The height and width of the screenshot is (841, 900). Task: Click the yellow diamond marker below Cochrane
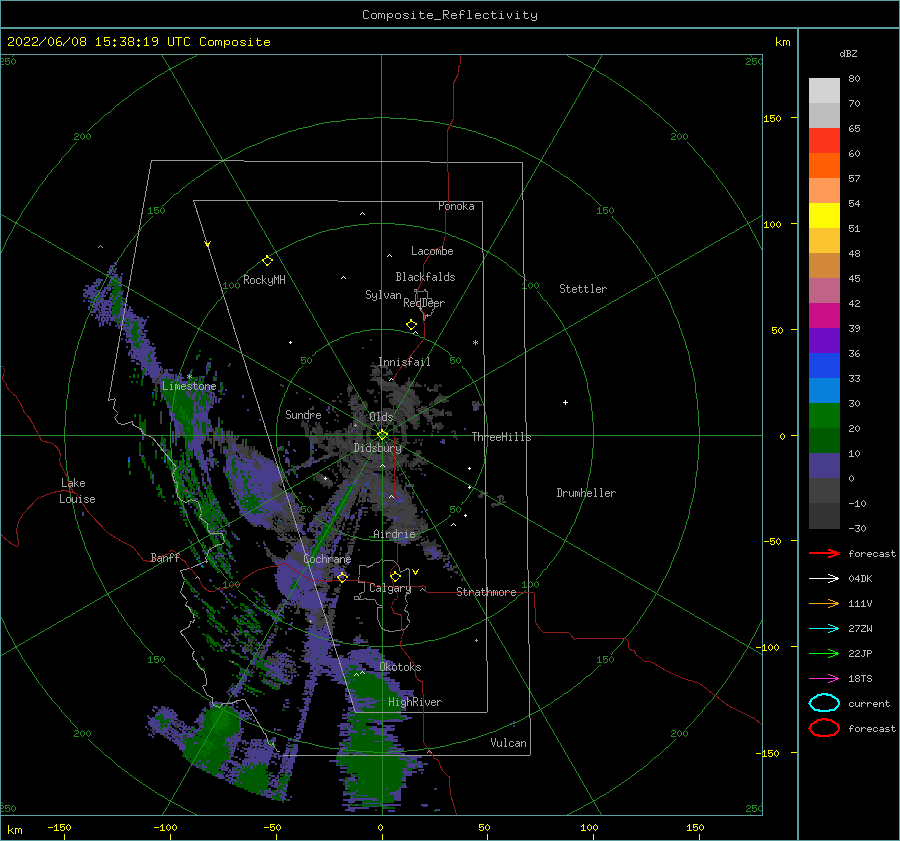click(343, 577)
